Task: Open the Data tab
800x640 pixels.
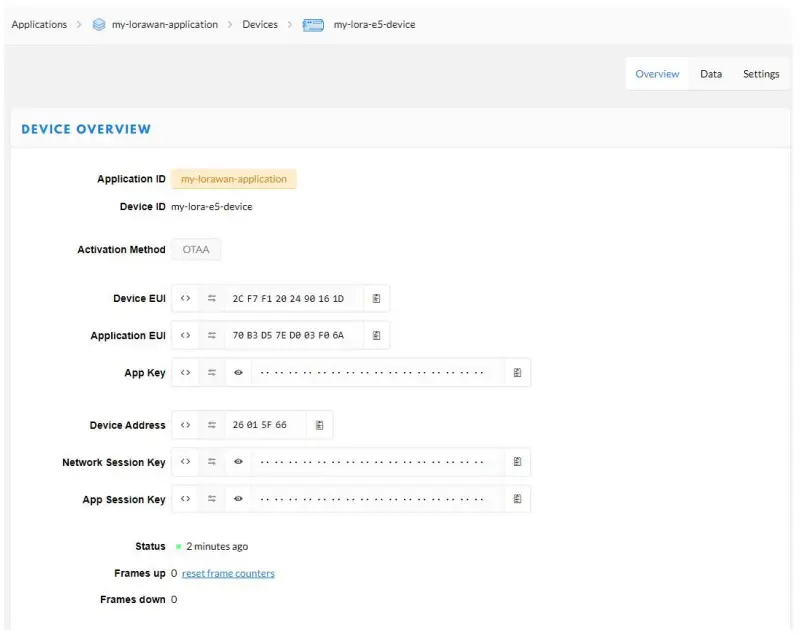Action: click(x=711, y=74)
